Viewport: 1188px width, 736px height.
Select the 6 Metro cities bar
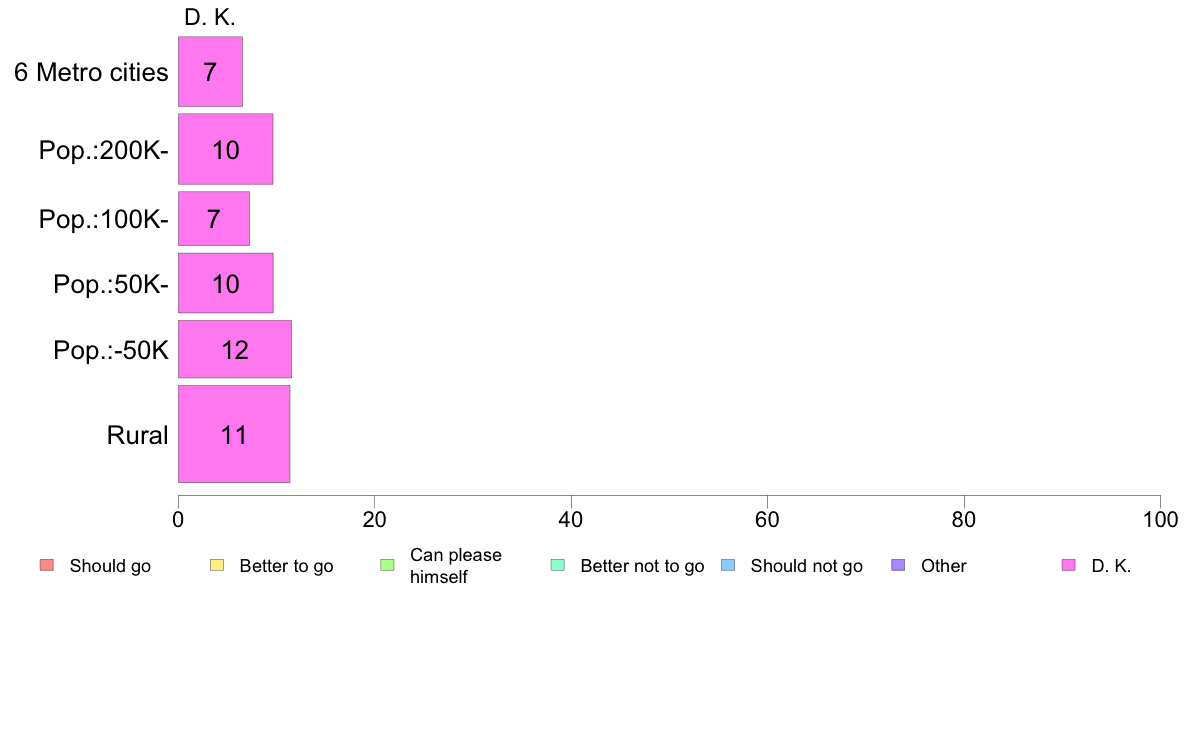click(211, 72)
